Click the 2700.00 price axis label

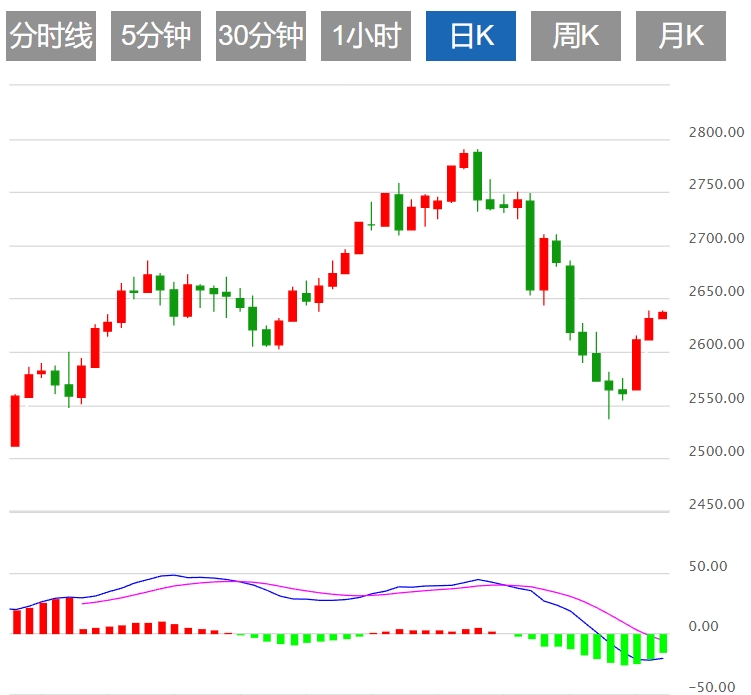click(x=716, y=238)
